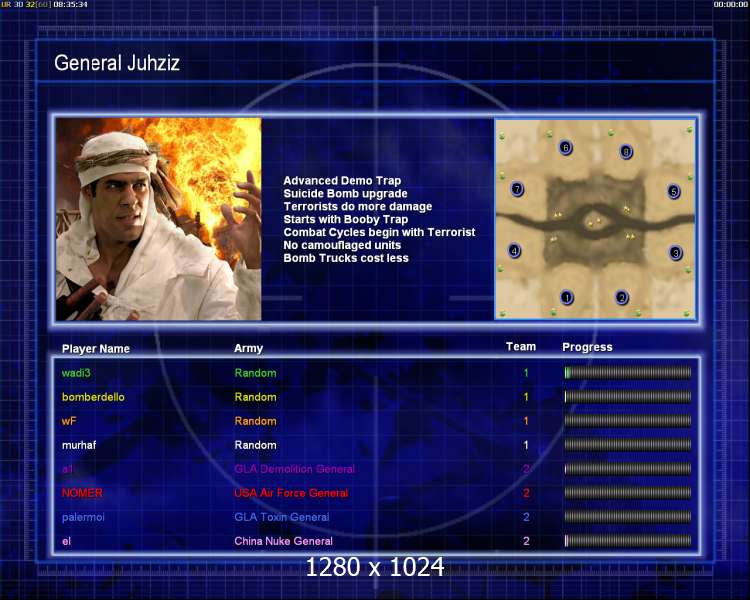Click bomberdello's loading progress bar

click(x=628, y=397)
